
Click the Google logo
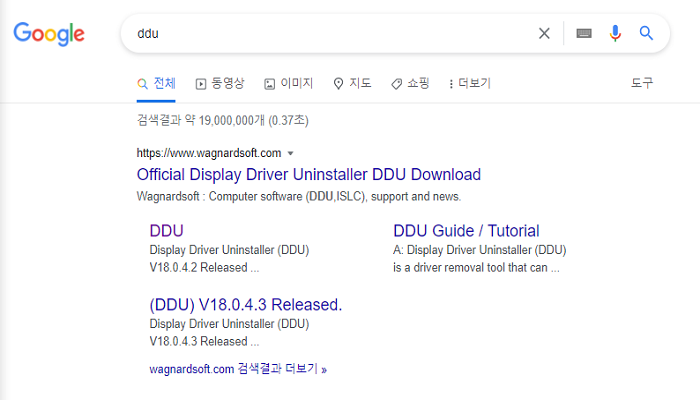[49, 34]
